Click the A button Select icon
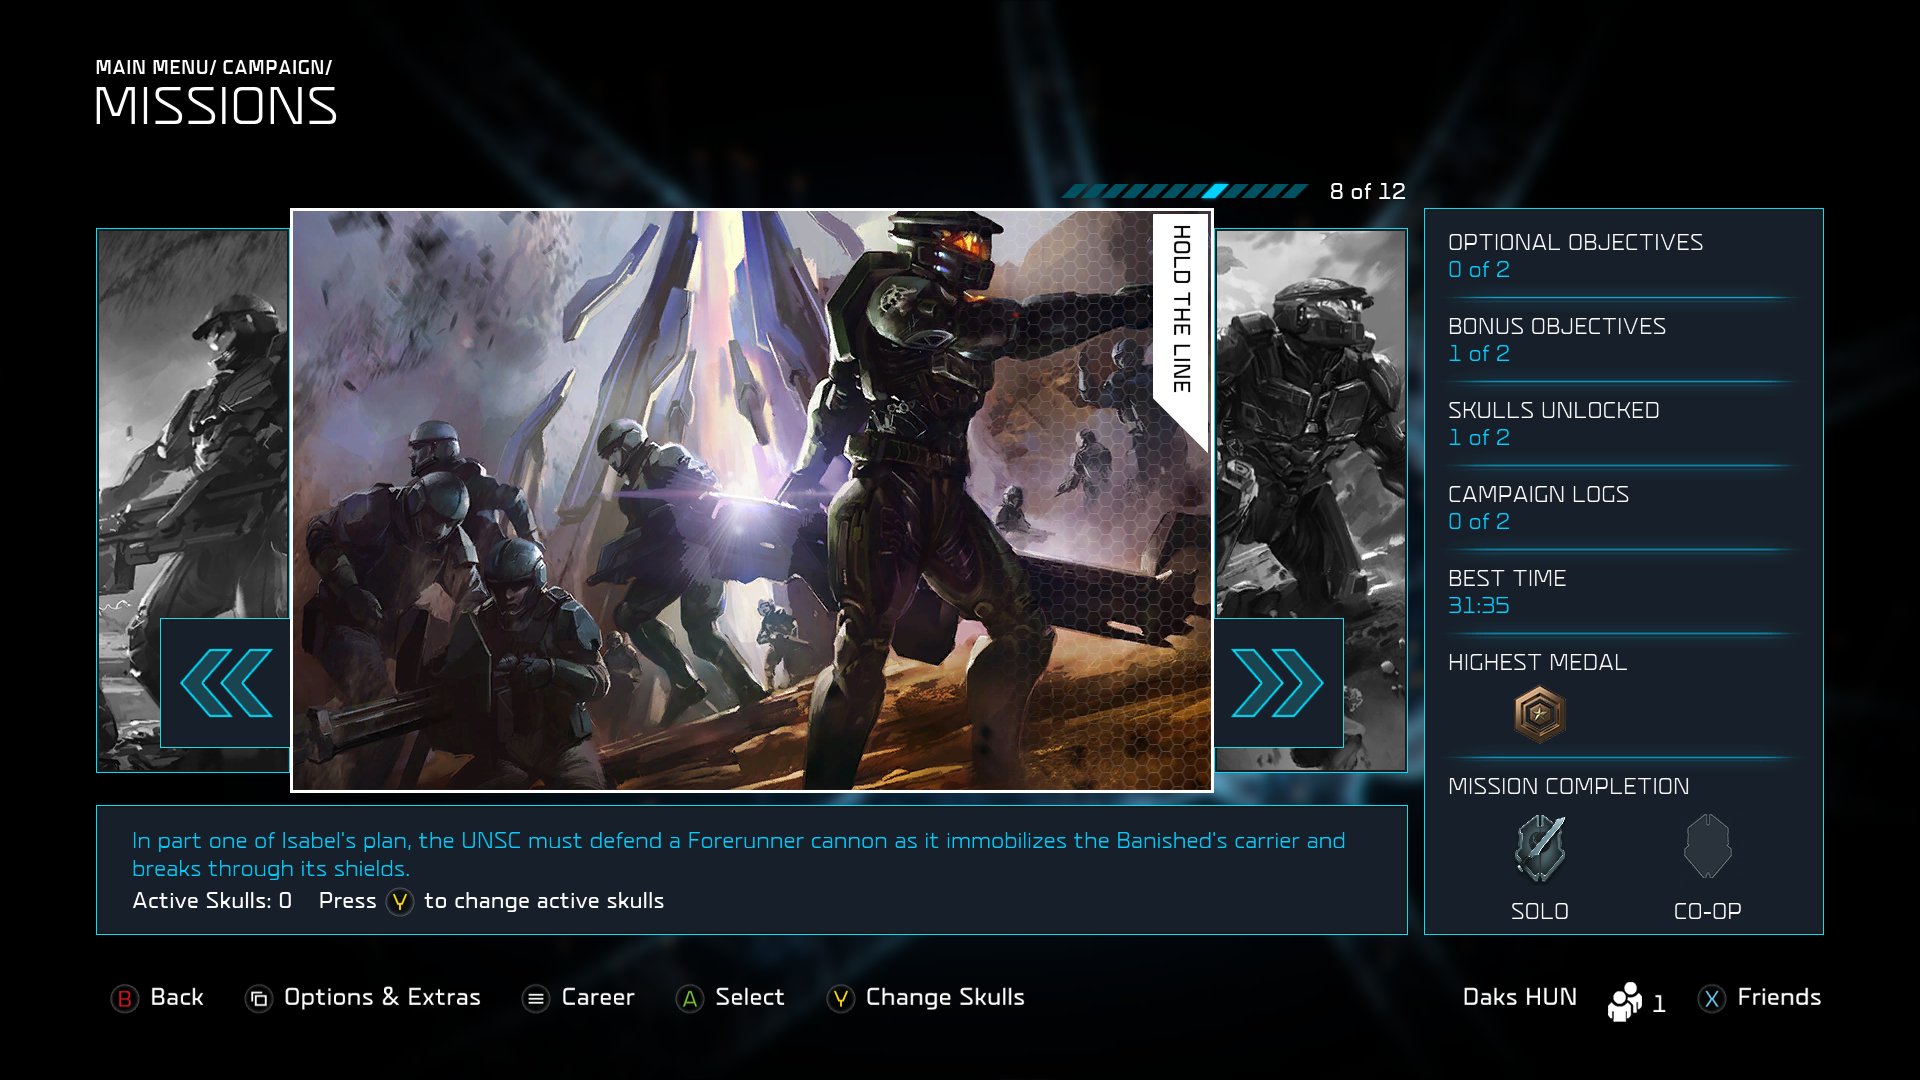 (690, 998)
